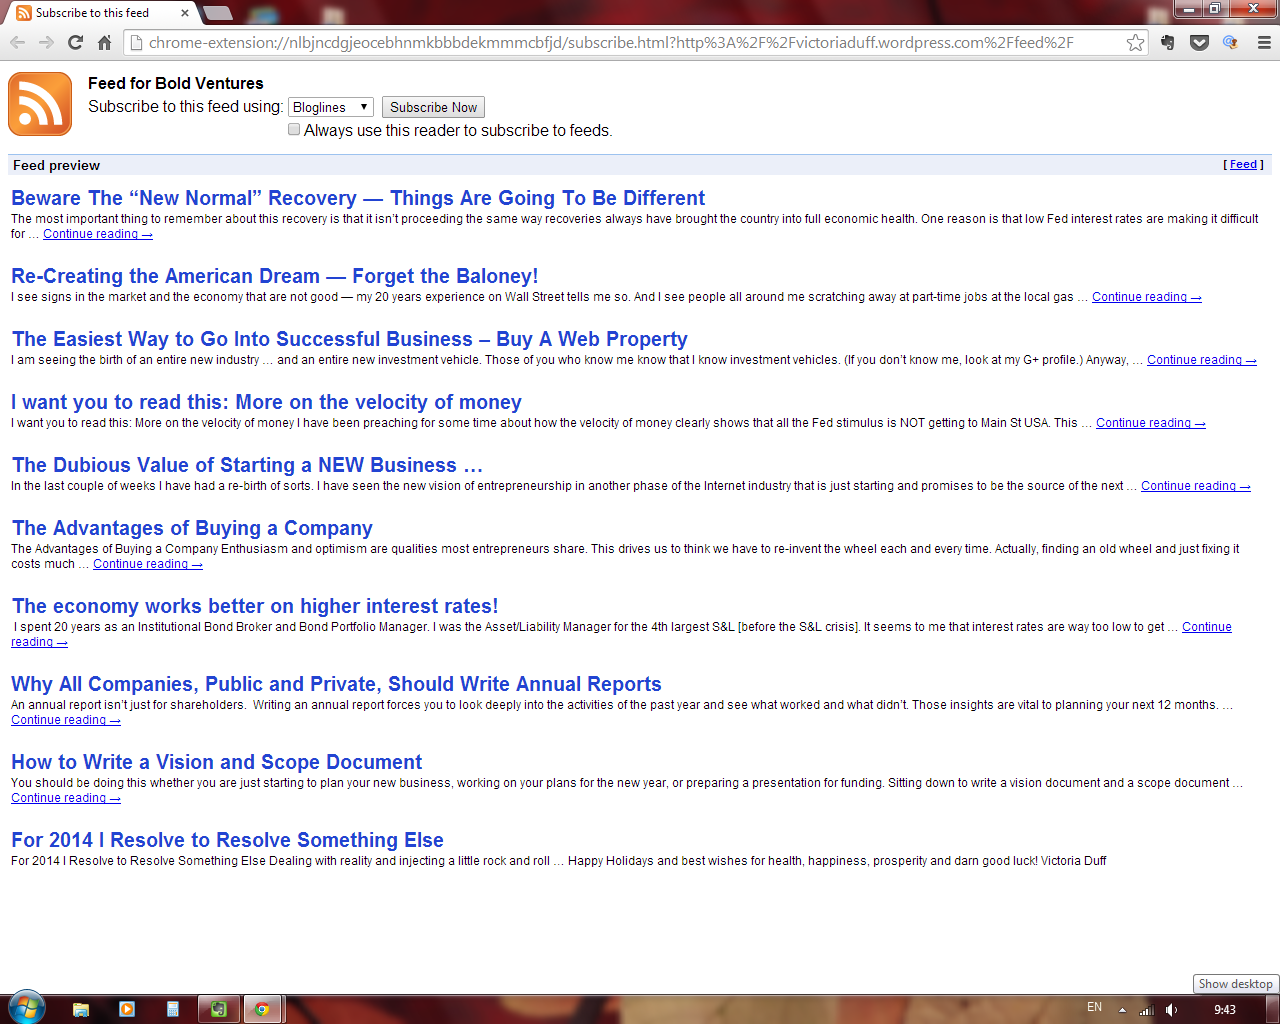Click the Pocket extension icon
The image size is (1280, 1024).
point(1199,42)
